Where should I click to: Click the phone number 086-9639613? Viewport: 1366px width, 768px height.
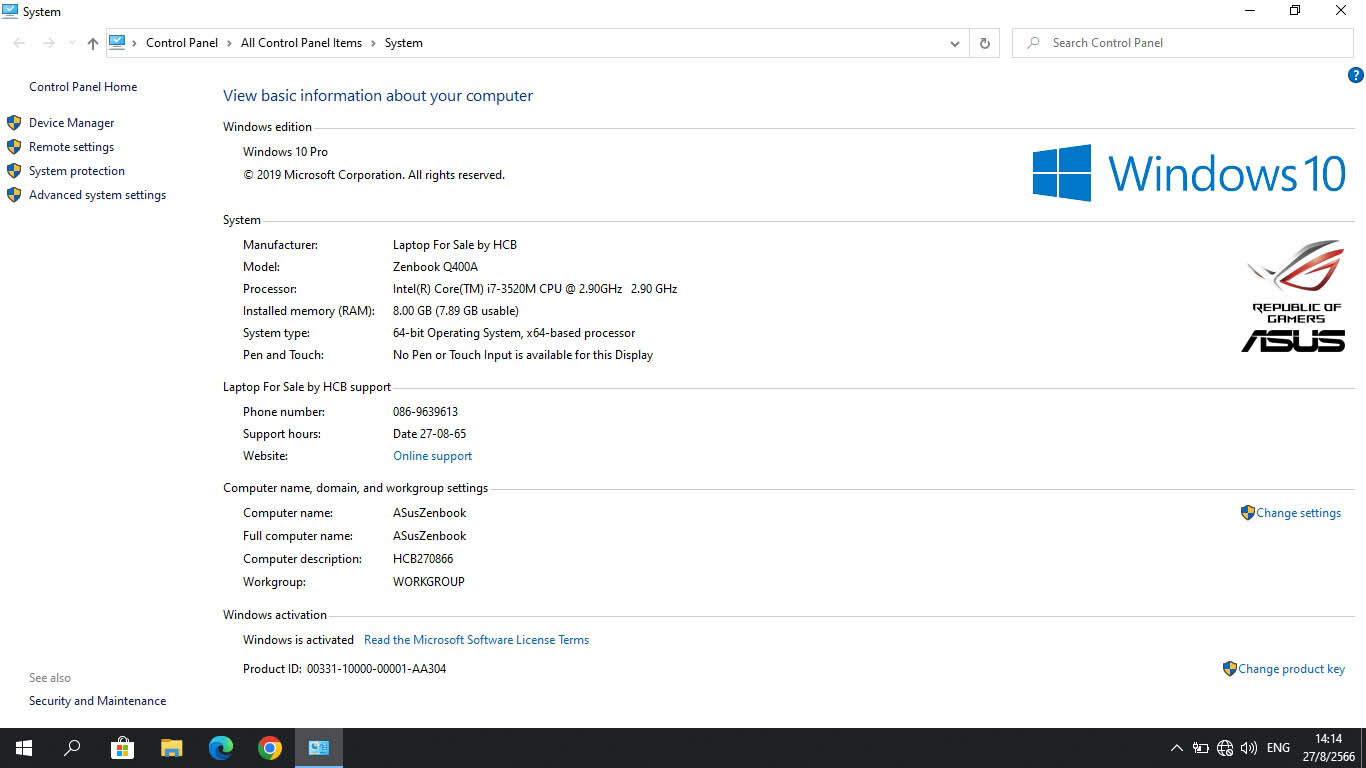pos(425,412)
